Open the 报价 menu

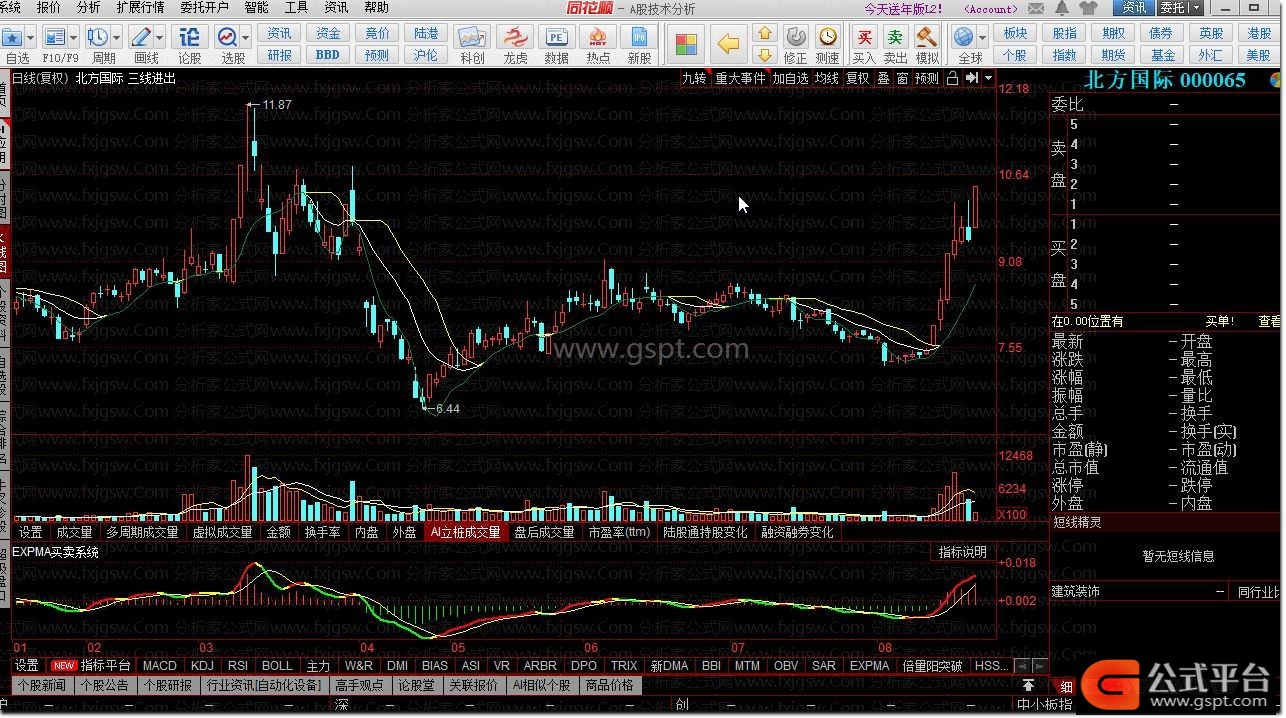pyautogui.click(x=48, y=8)
